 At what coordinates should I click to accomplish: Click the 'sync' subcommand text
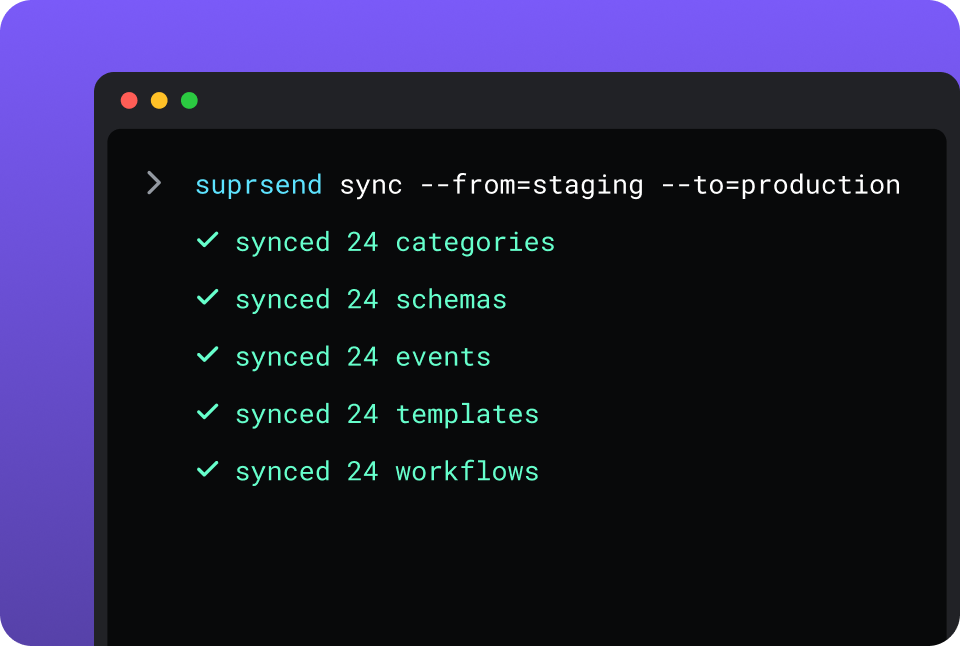(371, 185)
